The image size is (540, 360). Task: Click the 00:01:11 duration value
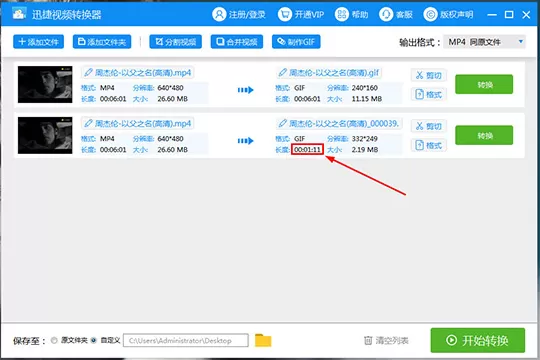coord(307,150)
